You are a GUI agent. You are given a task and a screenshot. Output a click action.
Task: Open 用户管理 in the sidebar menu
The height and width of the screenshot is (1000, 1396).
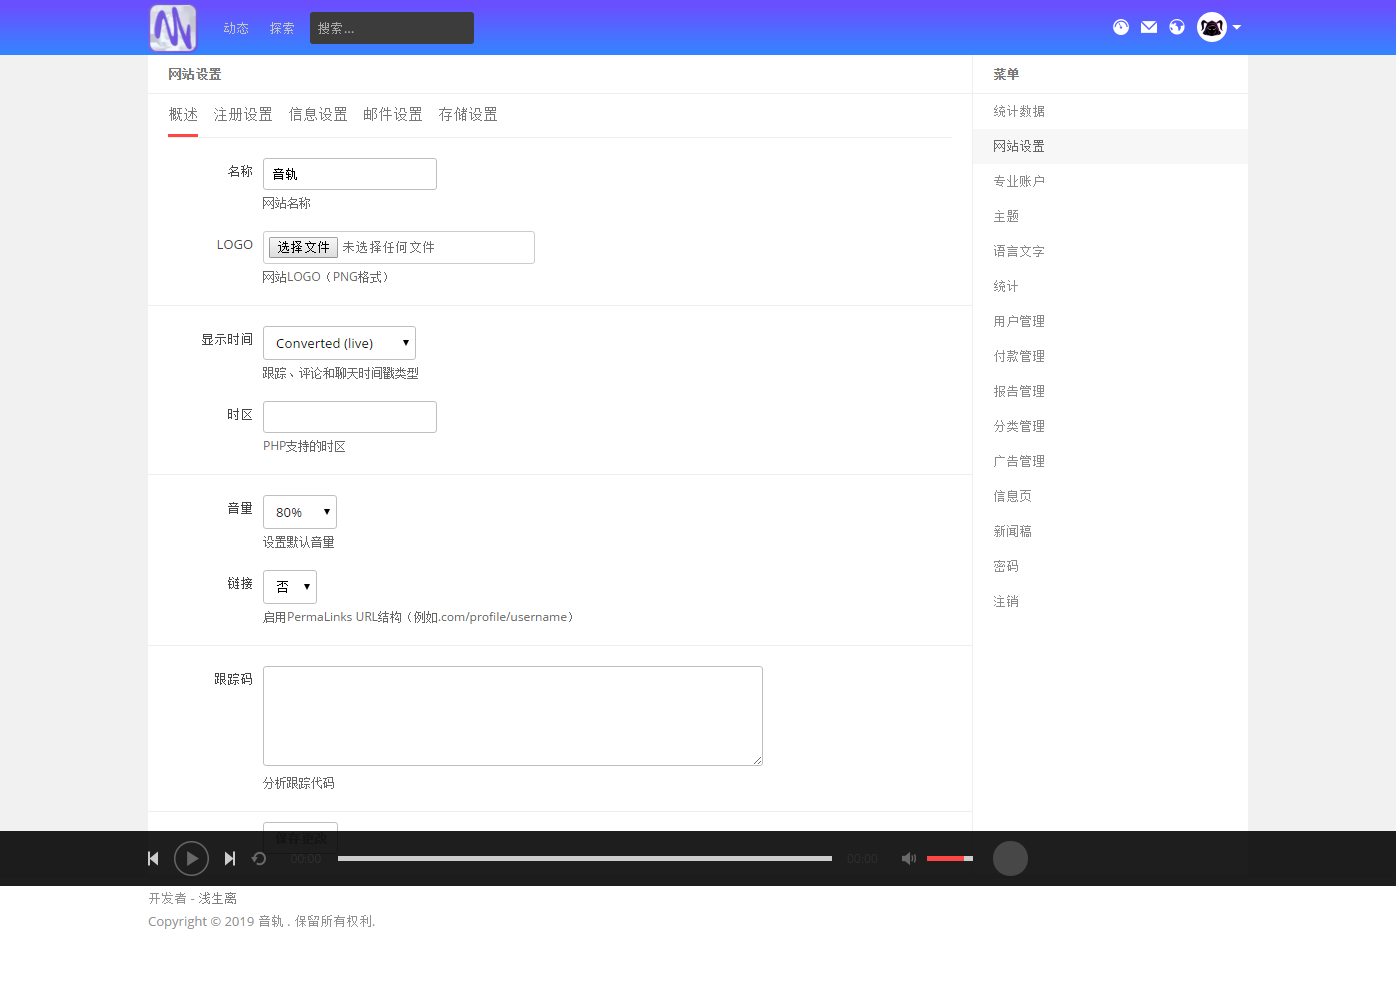1019,321
